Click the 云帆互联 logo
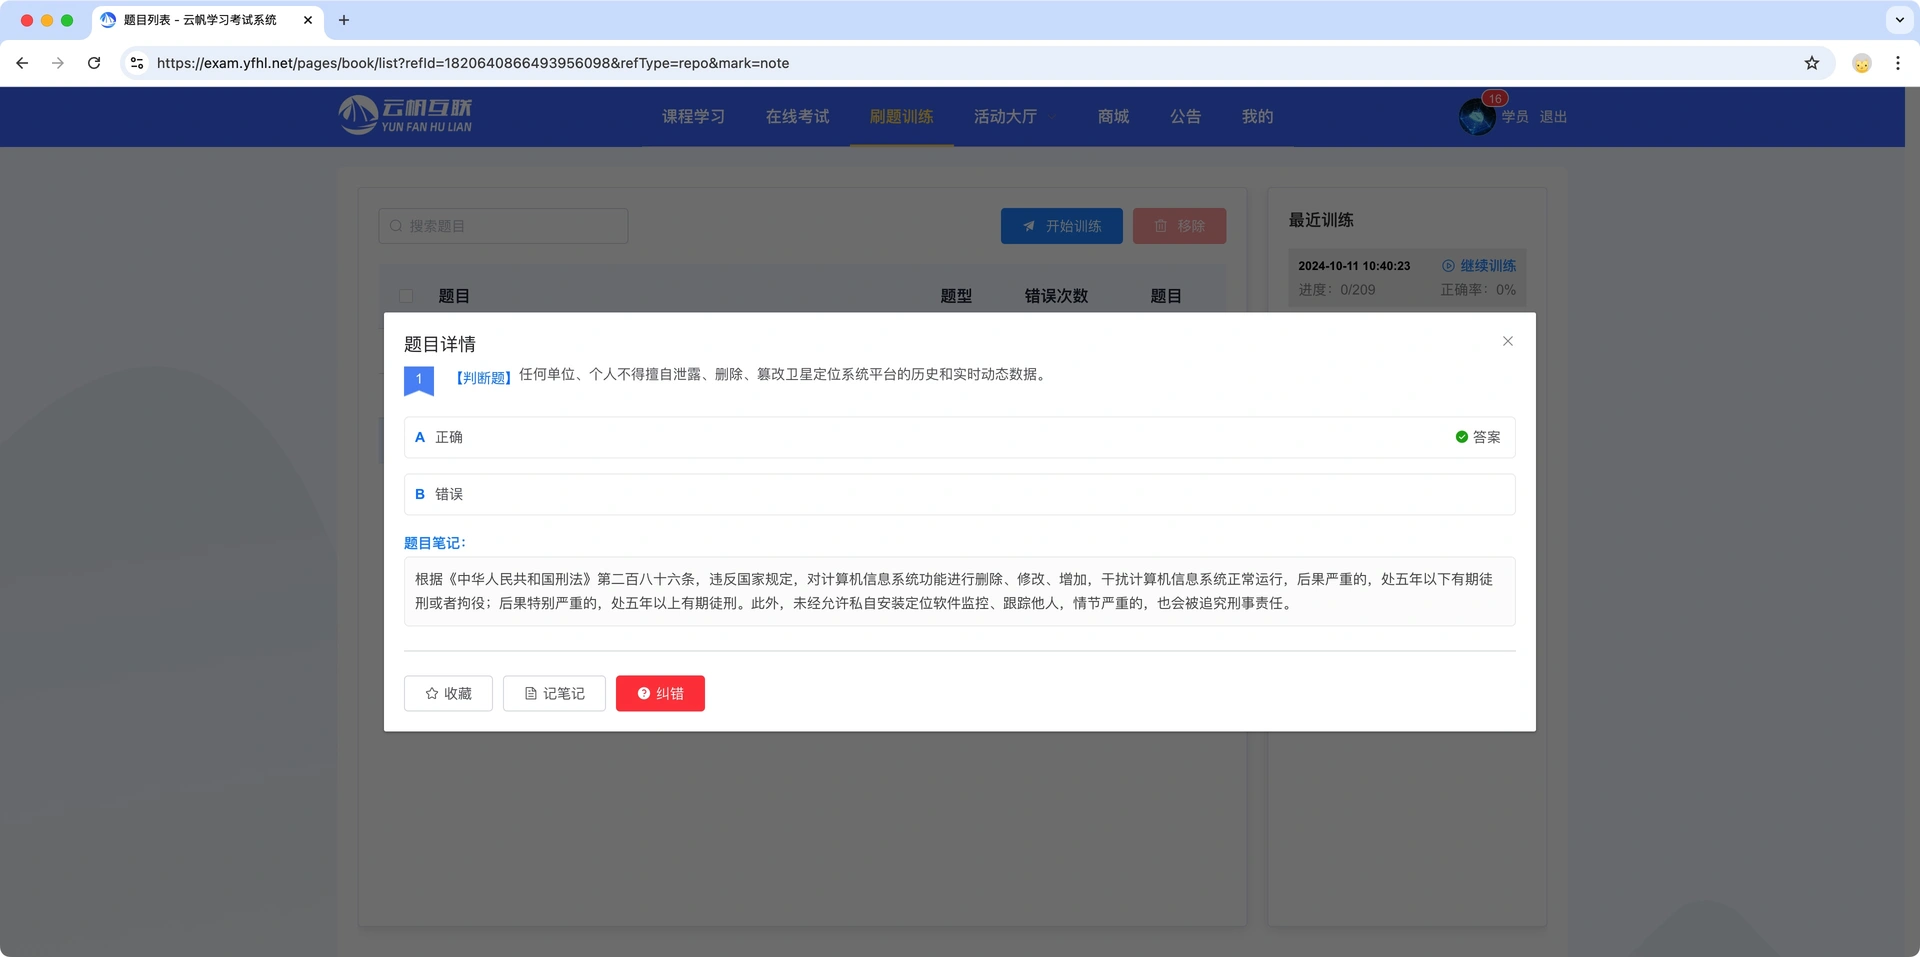This screenshot has height=957, width=1920. pos(405,115)
